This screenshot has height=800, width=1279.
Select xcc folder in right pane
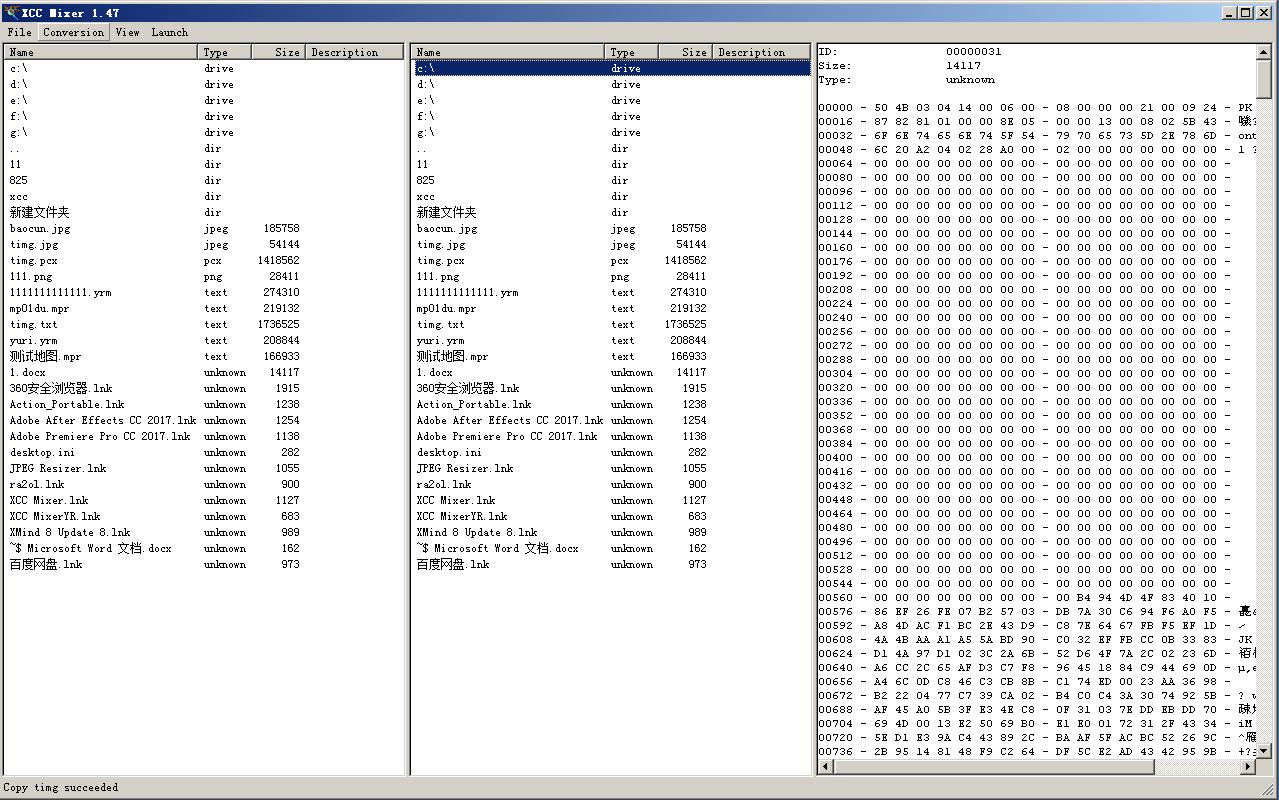[x=426, y=196]
